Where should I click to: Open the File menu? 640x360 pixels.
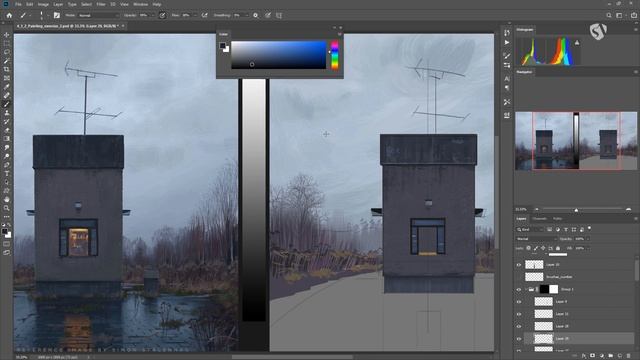click(18, 4)
